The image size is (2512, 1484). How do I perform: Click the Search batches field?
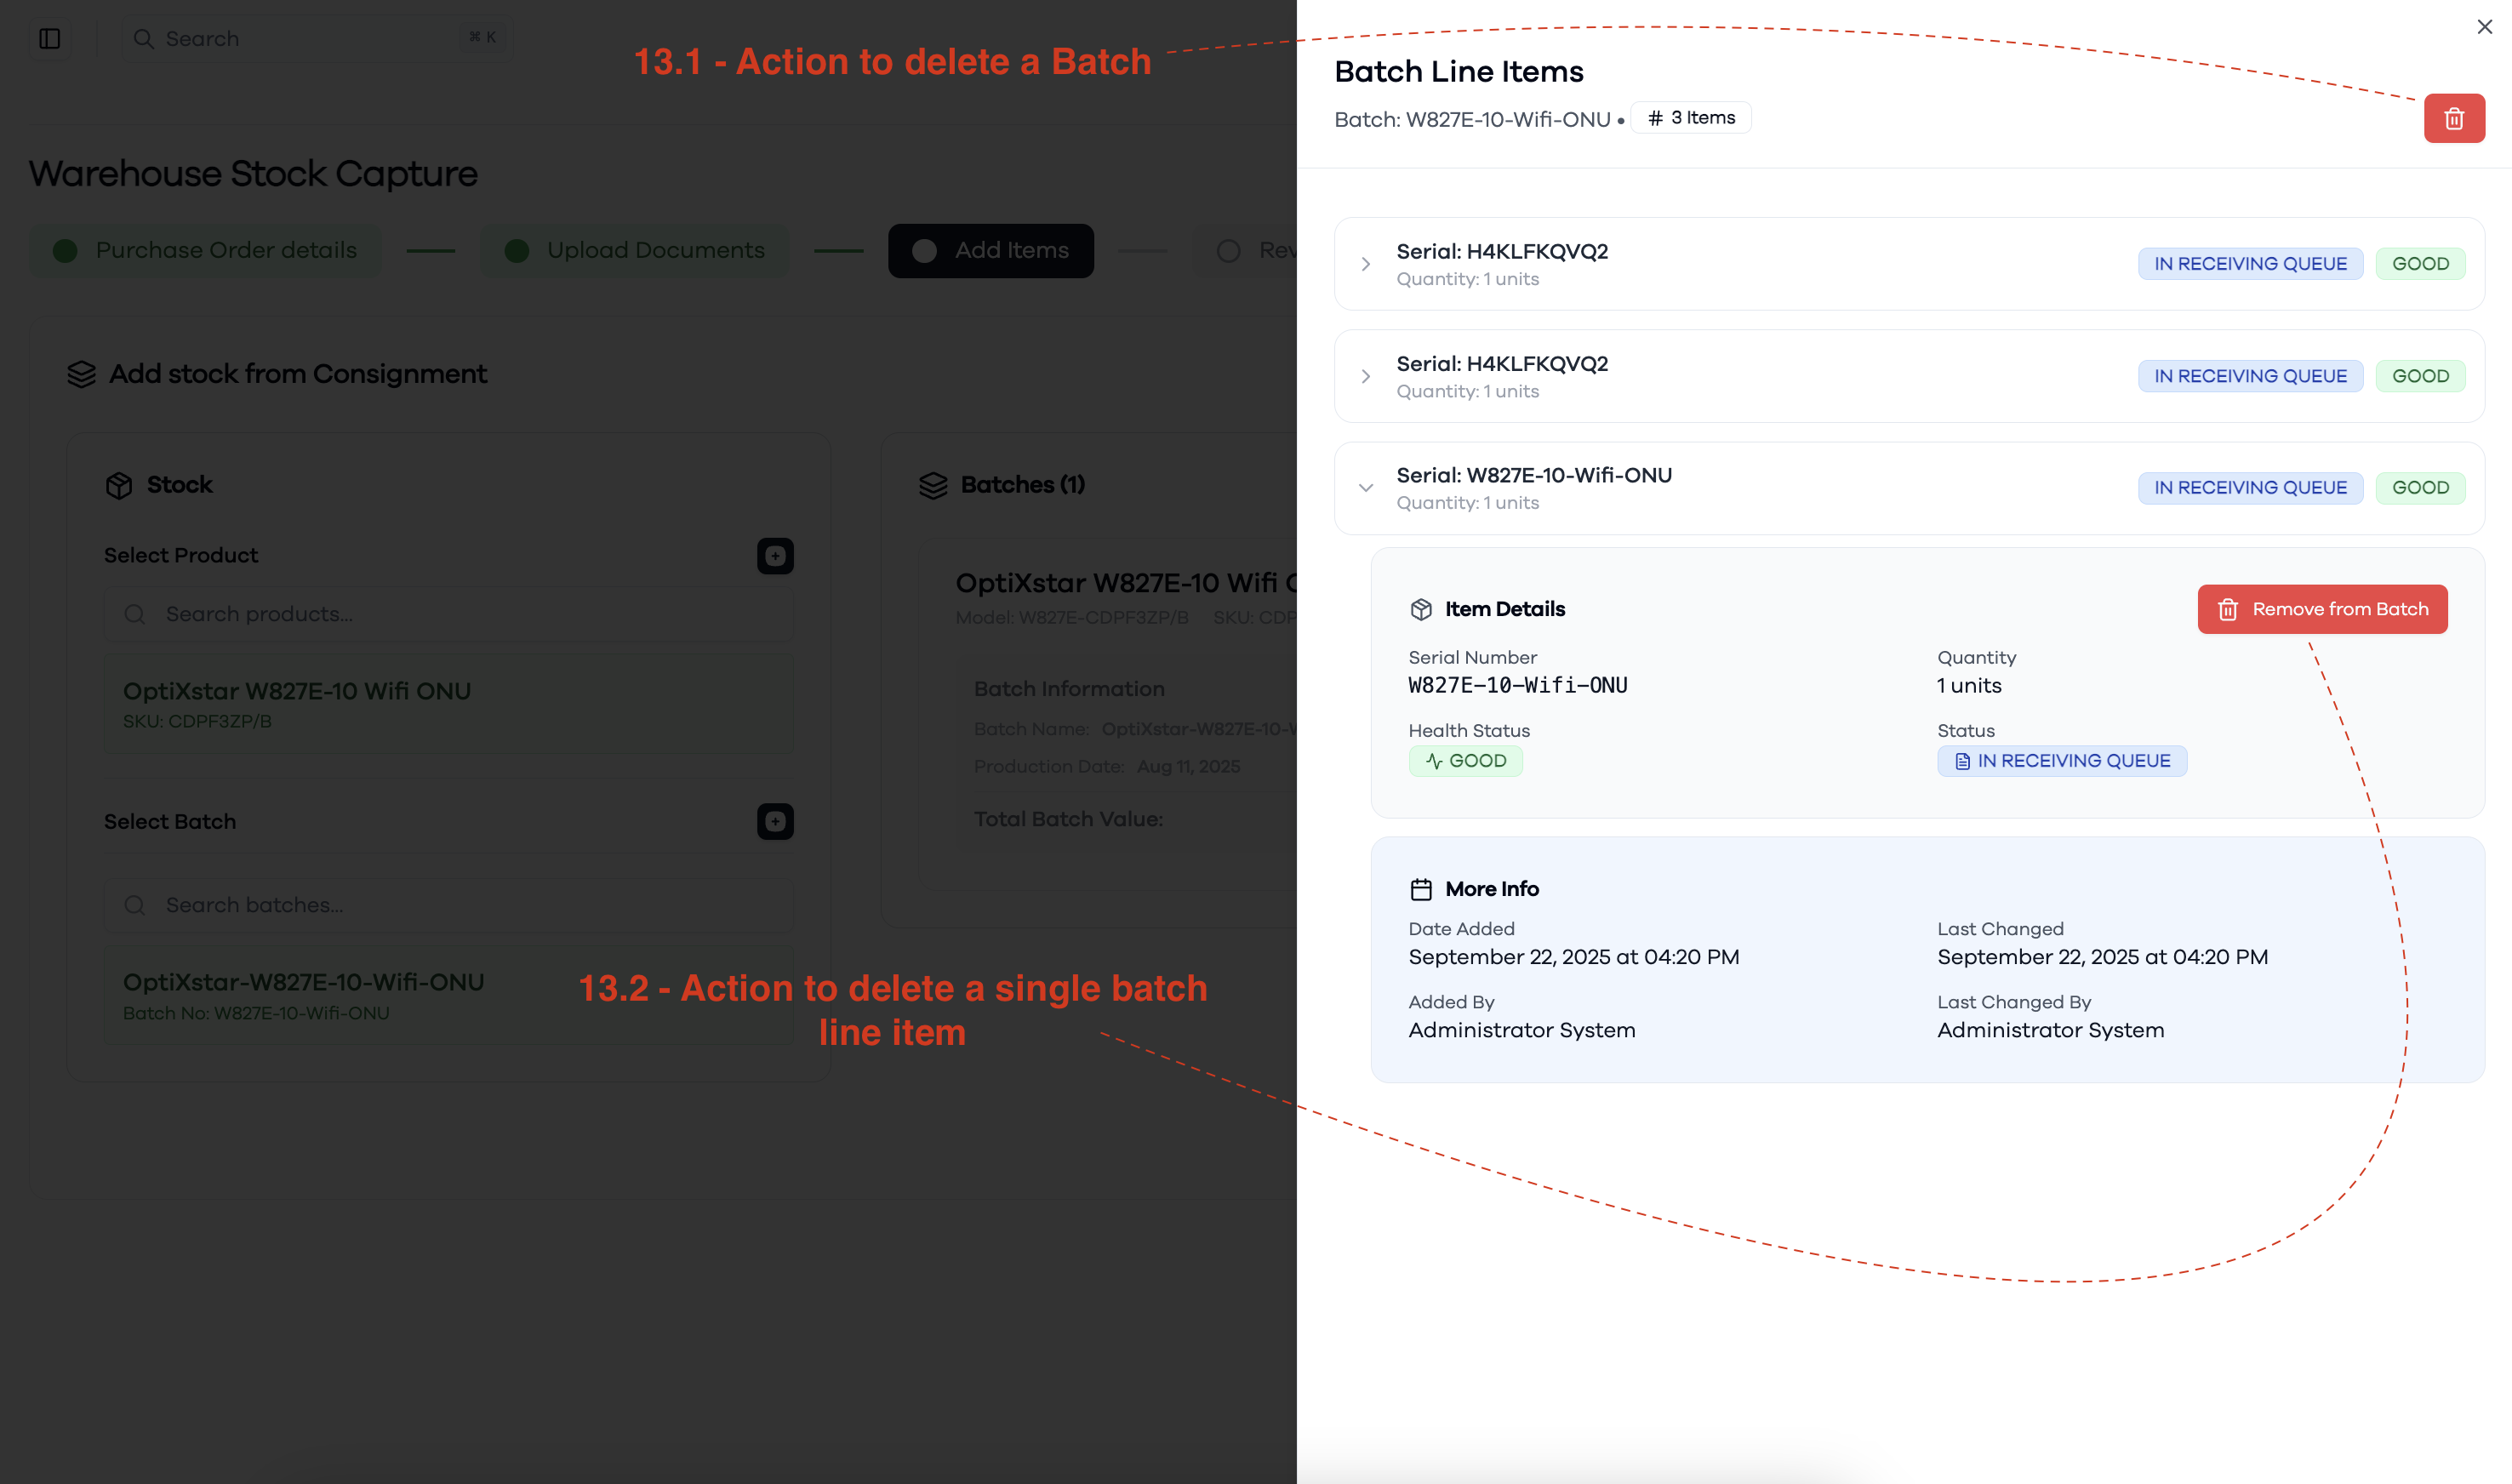coord(449,905)
